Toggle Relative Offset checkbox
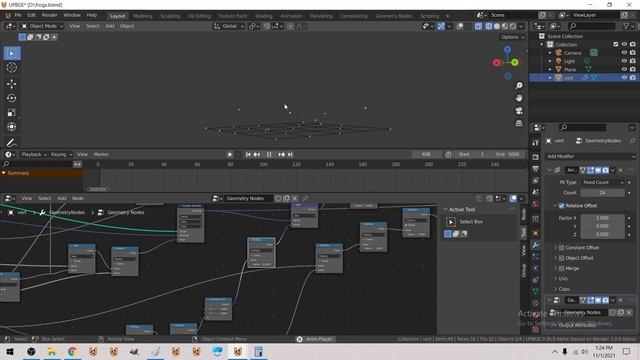 click(x=561, y=206)
